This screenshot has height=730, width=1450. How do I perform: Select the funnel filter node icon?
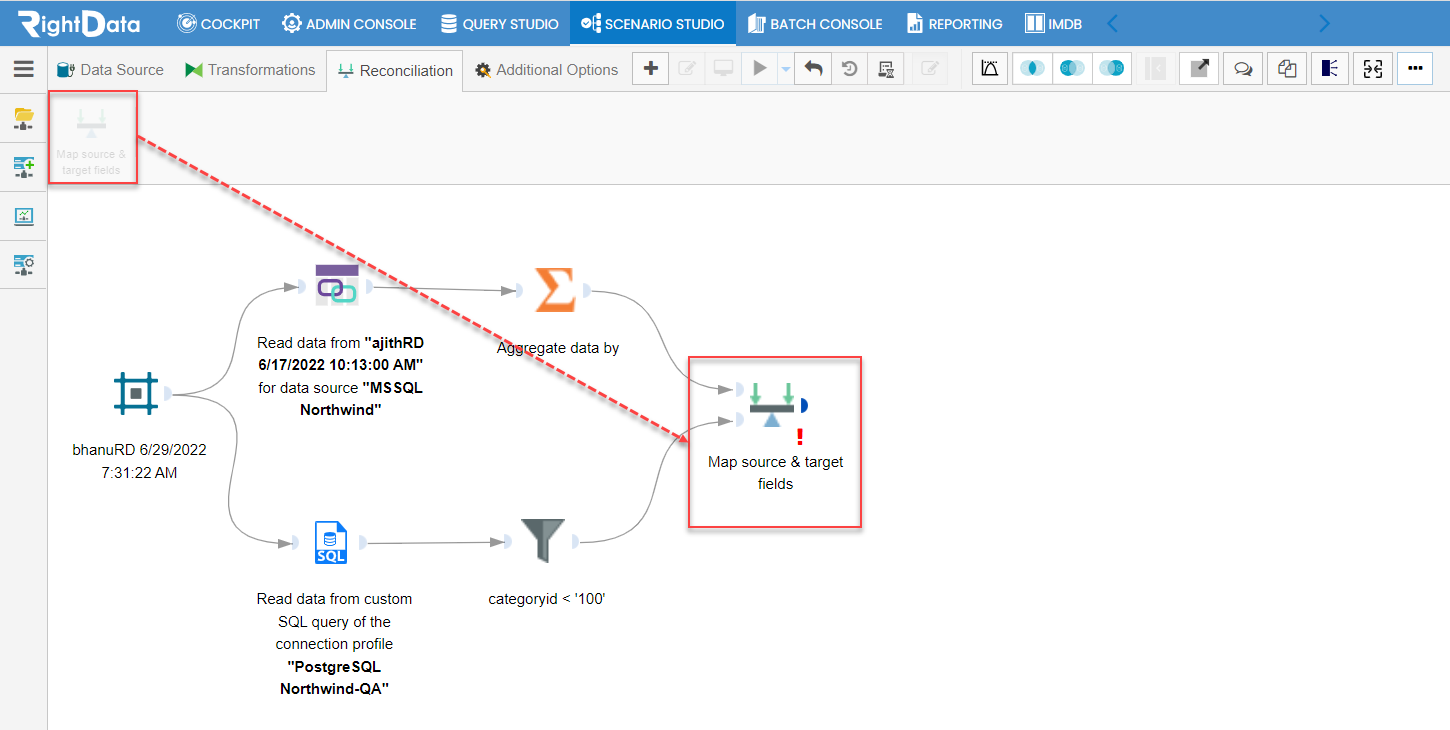(544, 541)
